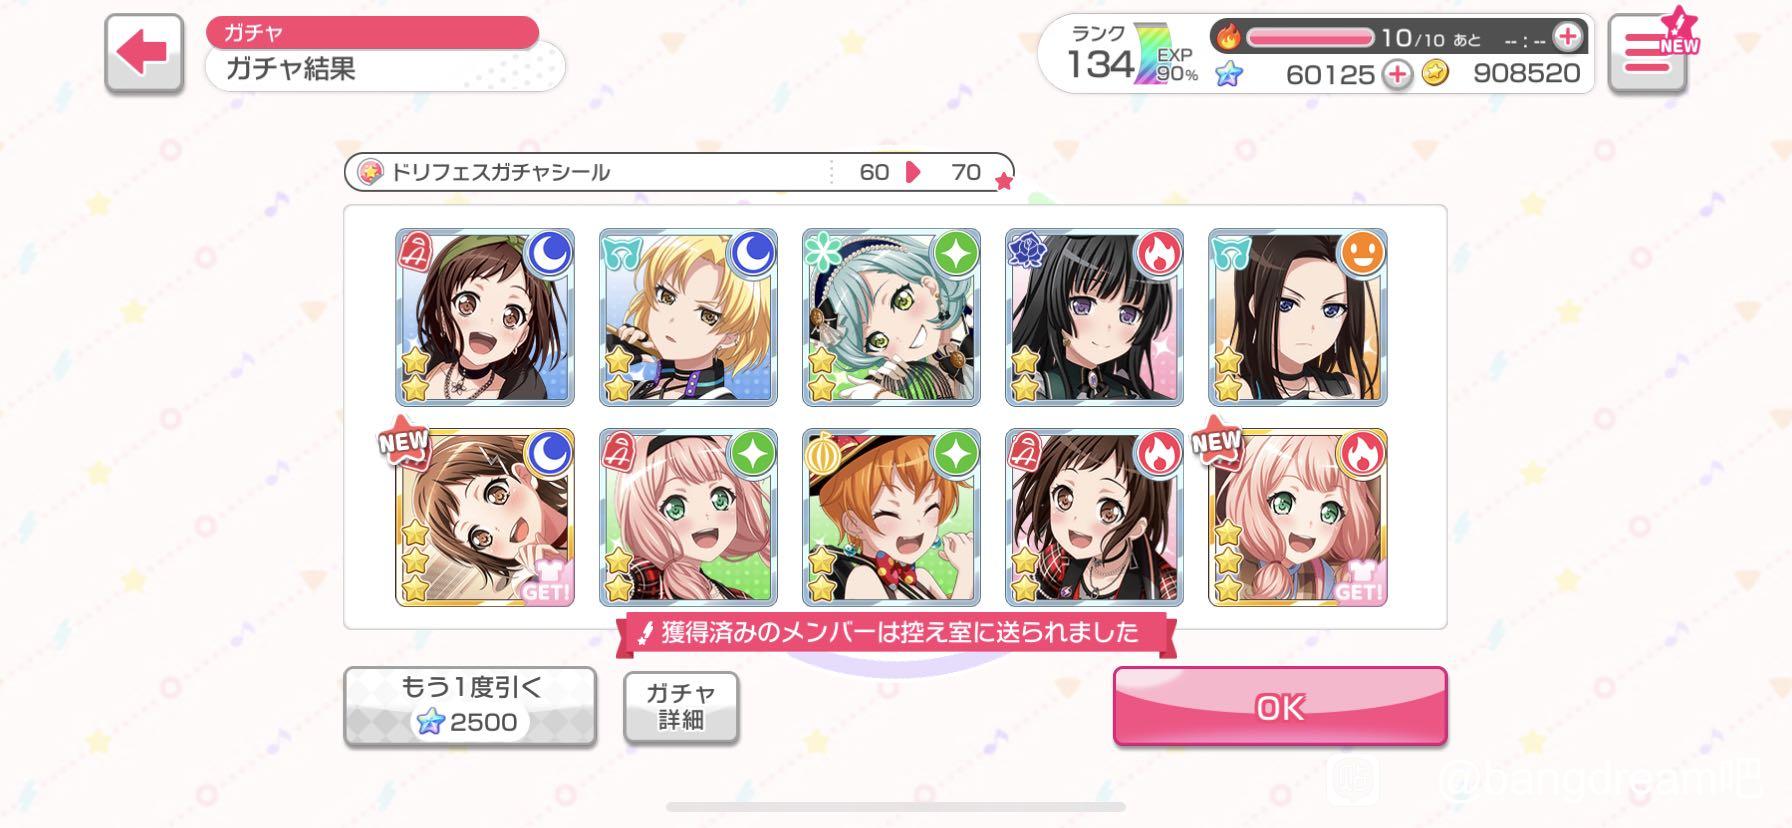Open the hamburger menu with NEW badge
Image resolution: width=1792 pixels, height=828 pixels.
[1648, 54]
